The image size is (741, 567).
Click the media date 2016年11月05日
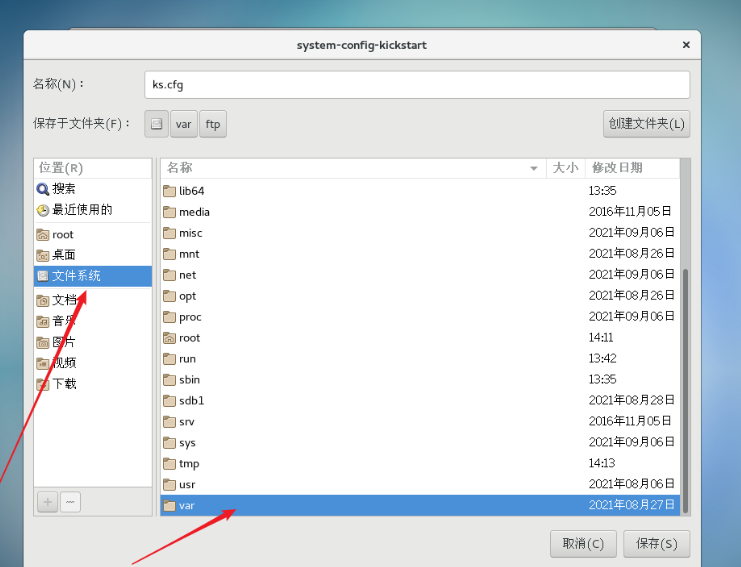(x=630, y=212)
